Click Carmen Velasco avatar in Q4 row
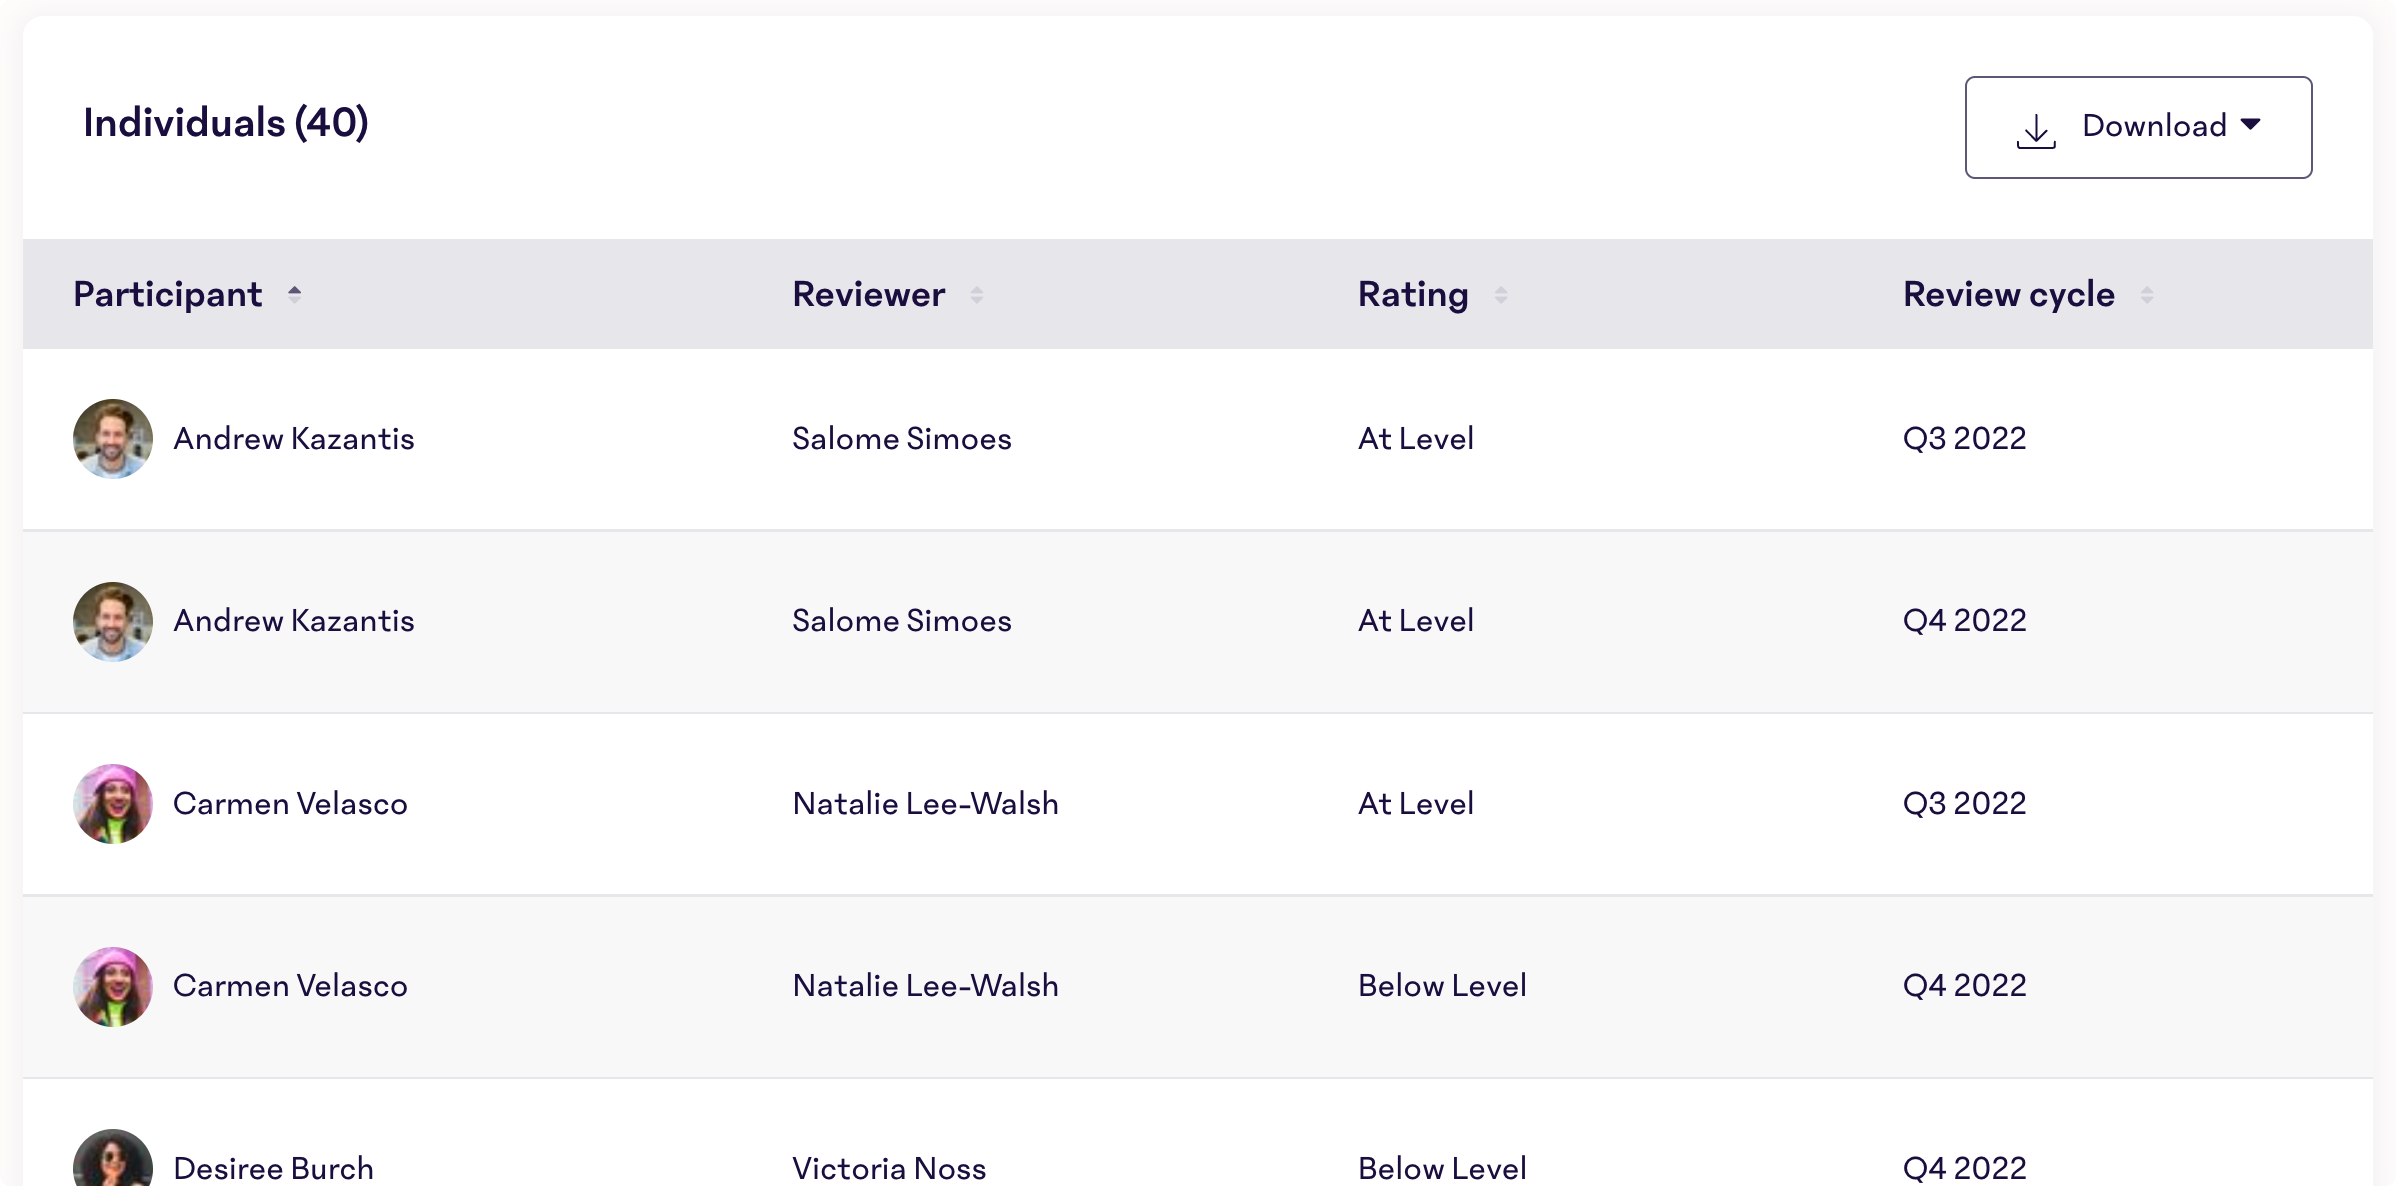This screenshot has height=1186, width=2396. (113, 986)
